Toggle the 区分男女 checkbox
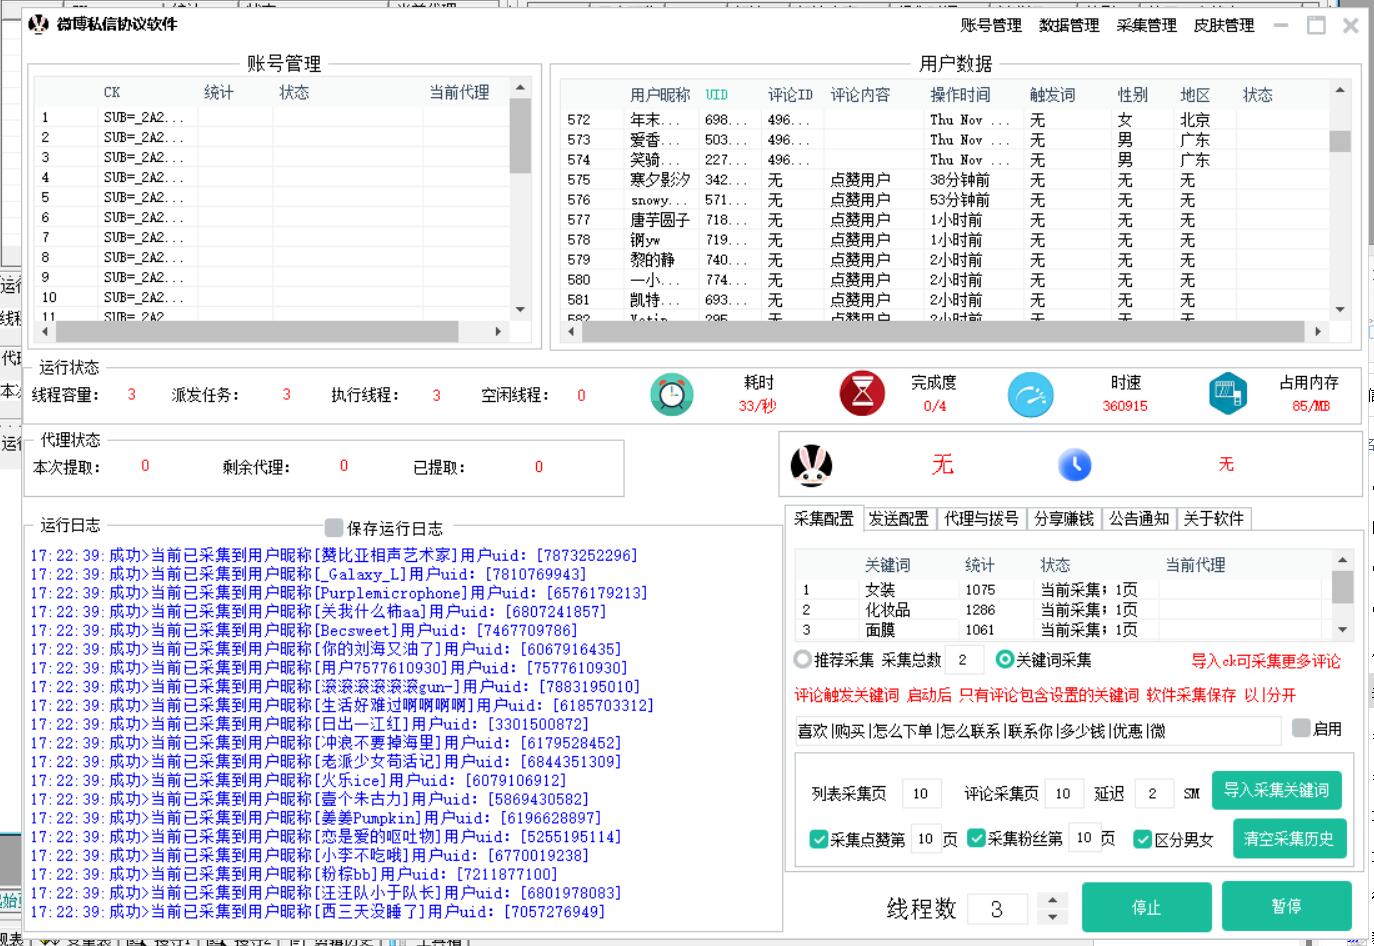 (1142, 839)
